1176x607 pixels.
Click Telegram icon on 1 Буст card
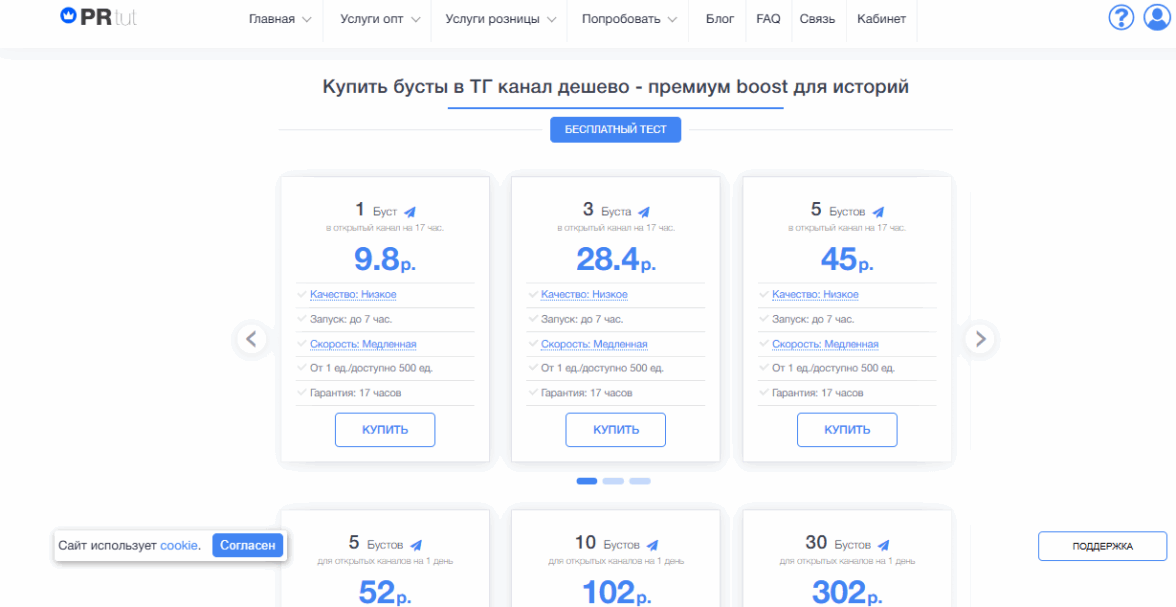(410, 212)
